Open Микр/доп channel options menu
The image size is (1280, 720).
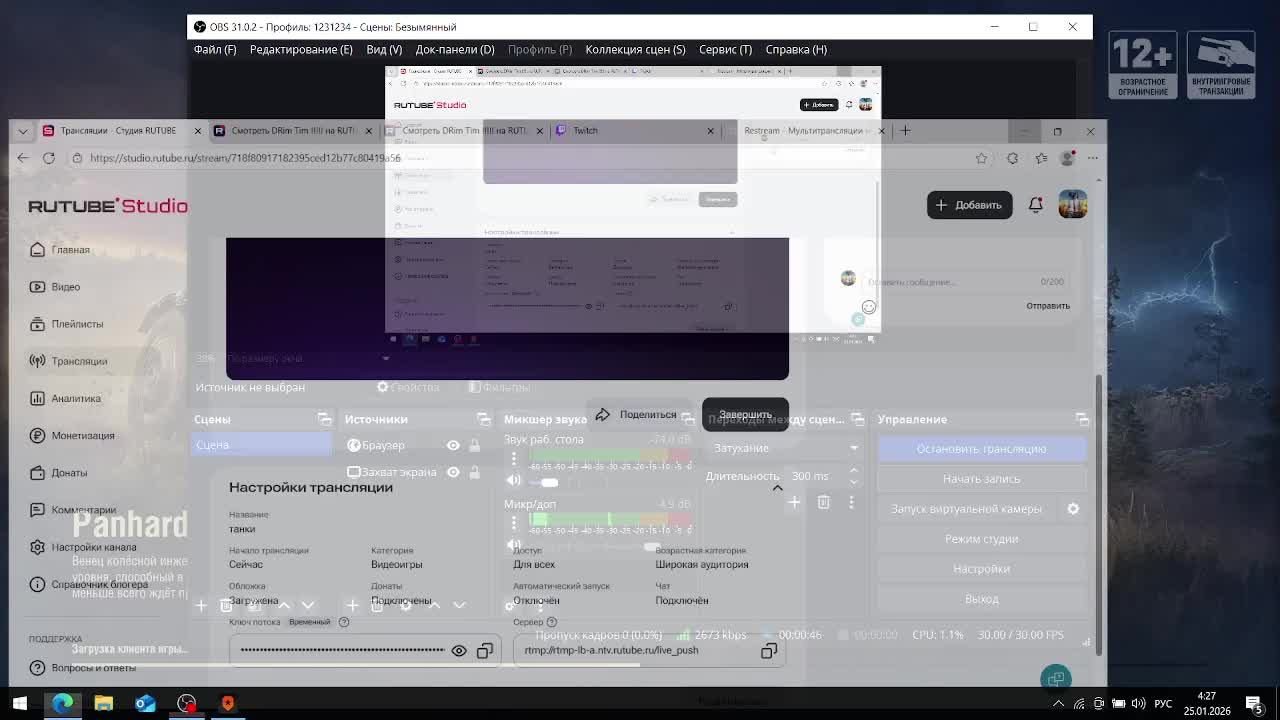[514, 523]
